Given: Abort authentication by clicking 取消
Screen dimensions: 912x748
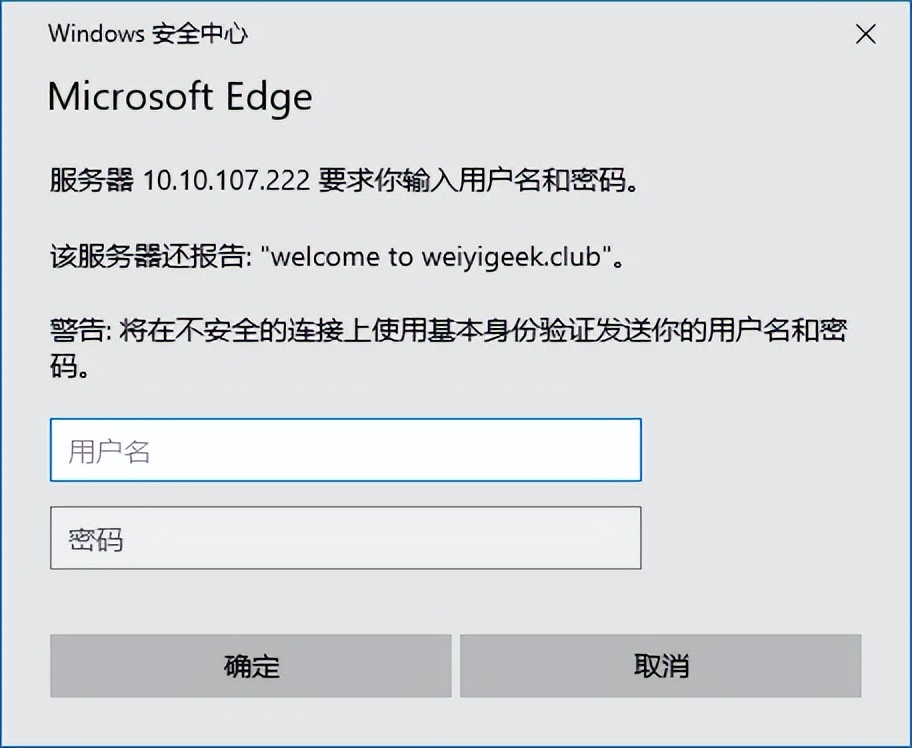Looking at the screenshot, I should 659,666.
